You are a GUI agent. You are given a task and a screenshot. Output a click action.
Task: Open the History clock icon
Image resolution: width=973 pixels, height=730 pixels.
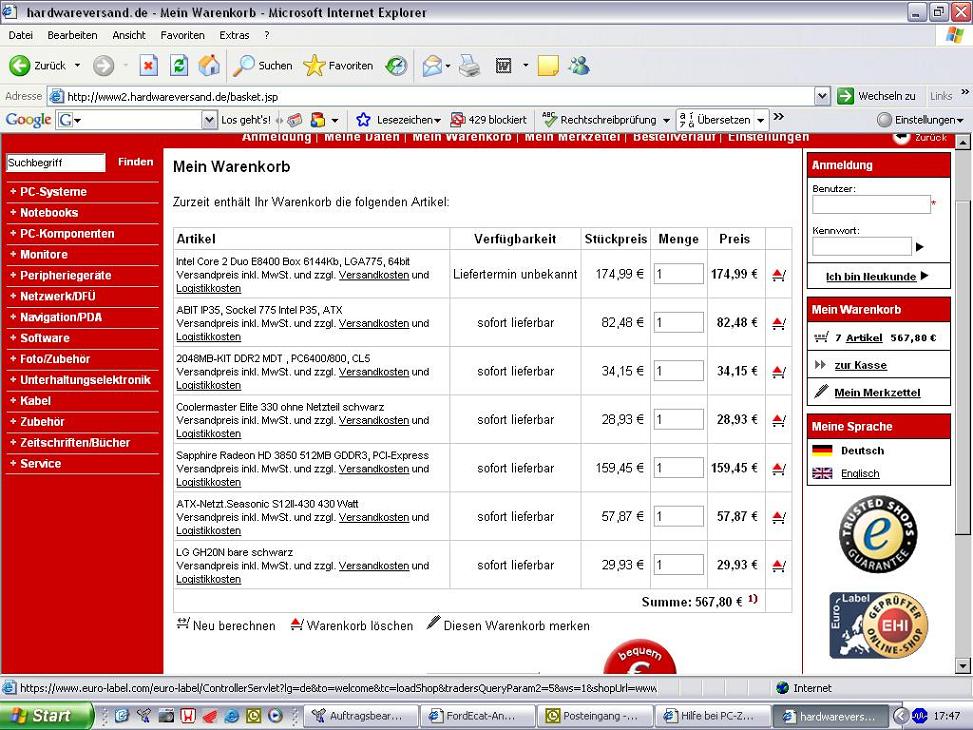point(396,65)
